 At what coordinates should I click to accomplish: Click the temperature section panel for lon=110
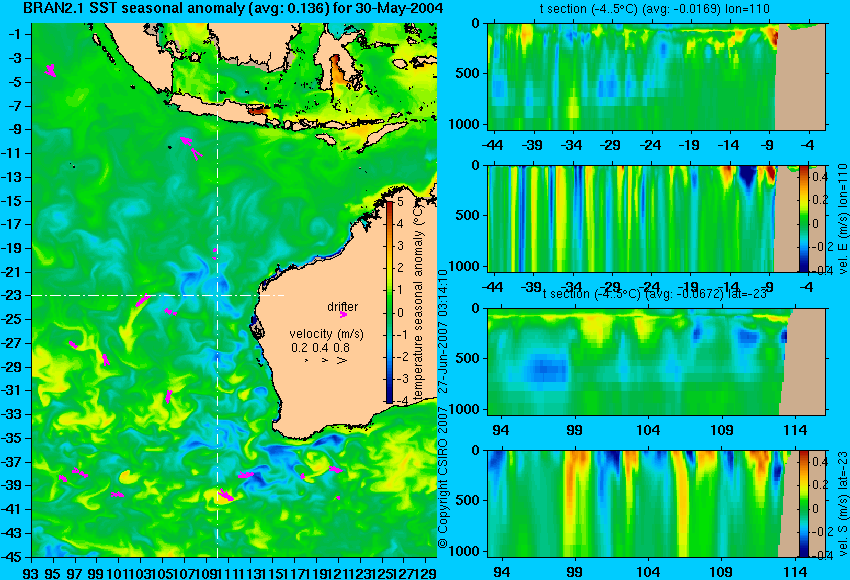(x=657, y=76)
